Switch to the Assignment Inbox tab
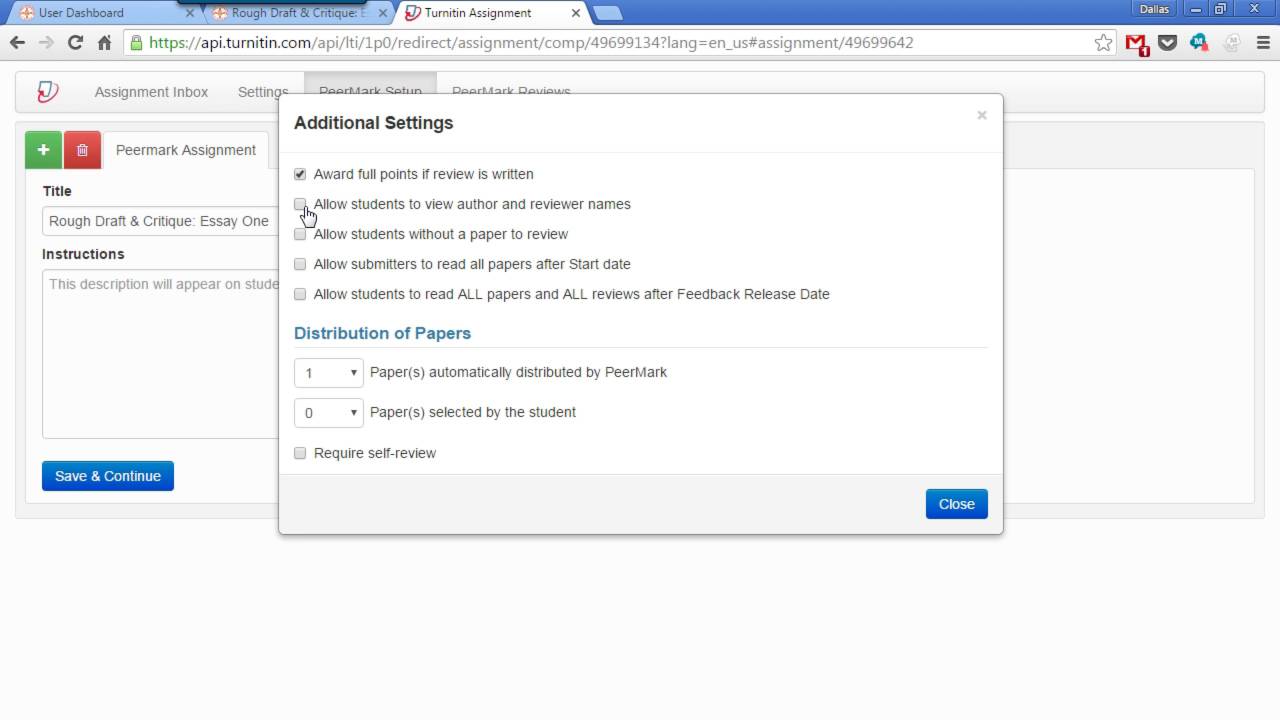Image resolution: width=1280 pixels, height=720 pixels. pos(151,92)
